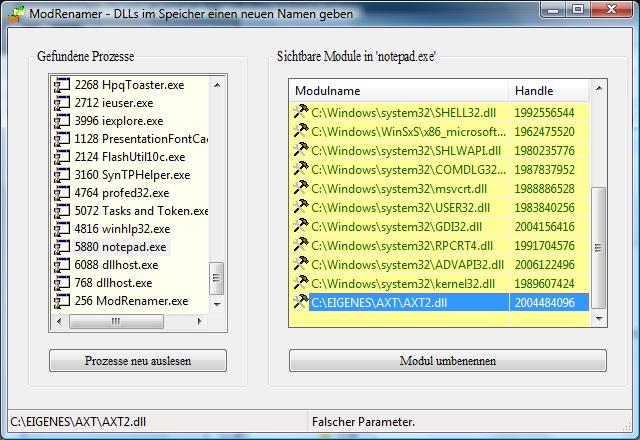This screenshot has width=640, height=440.
Task: Click module list scroll down arrow
Action: (599, 318)
